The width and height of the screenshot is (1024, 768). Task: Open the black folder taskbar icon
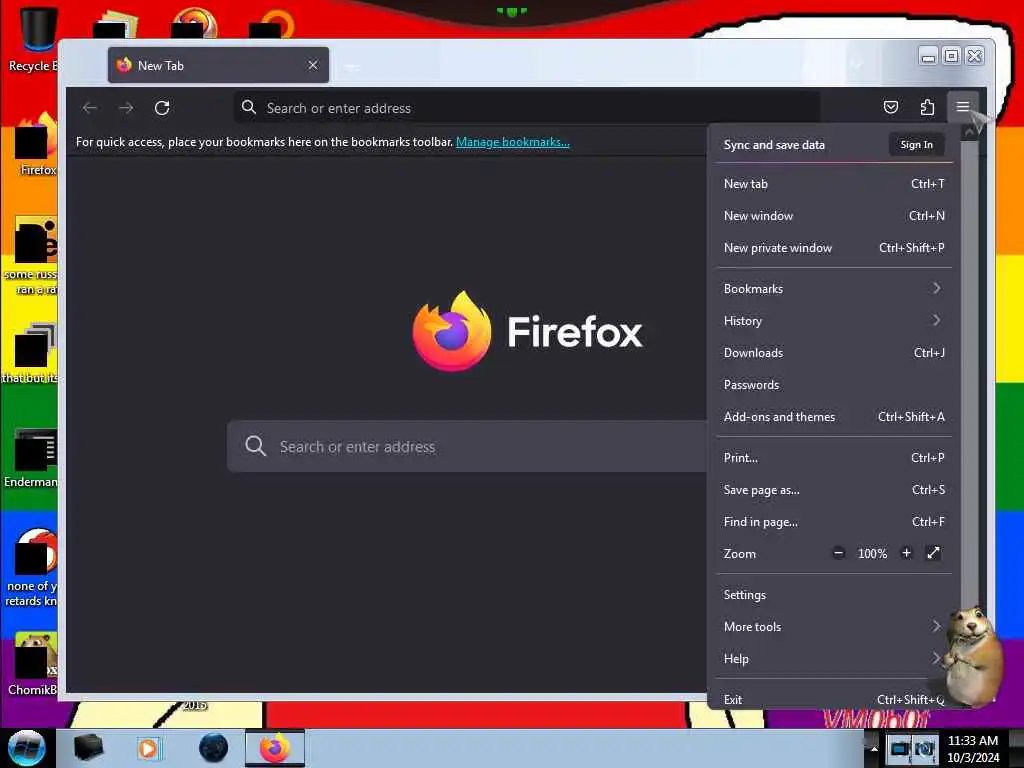[88, 748]
